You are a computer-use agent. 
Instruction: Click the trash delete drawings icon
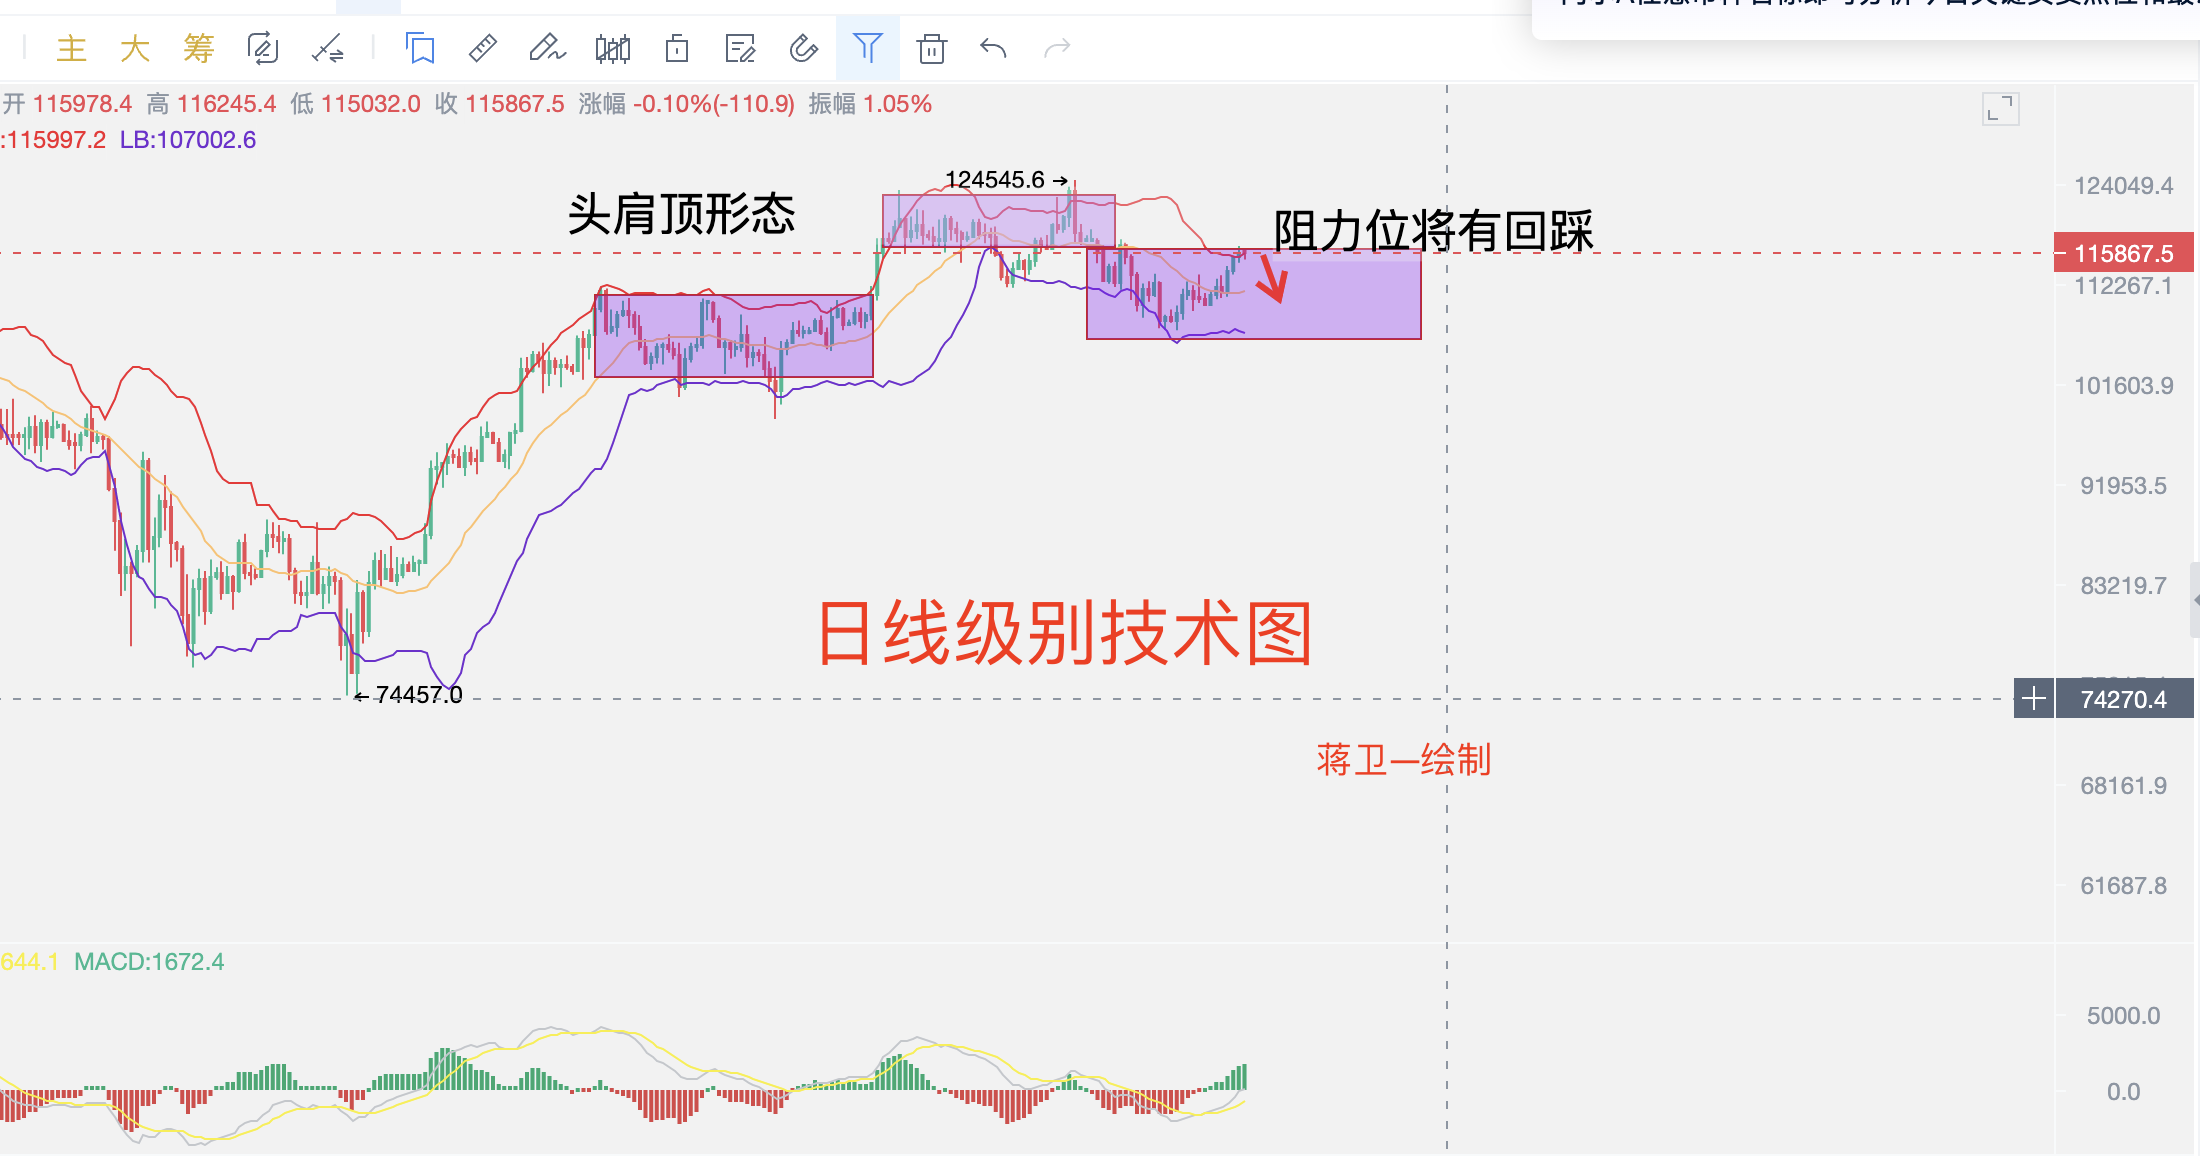point(932,48)
